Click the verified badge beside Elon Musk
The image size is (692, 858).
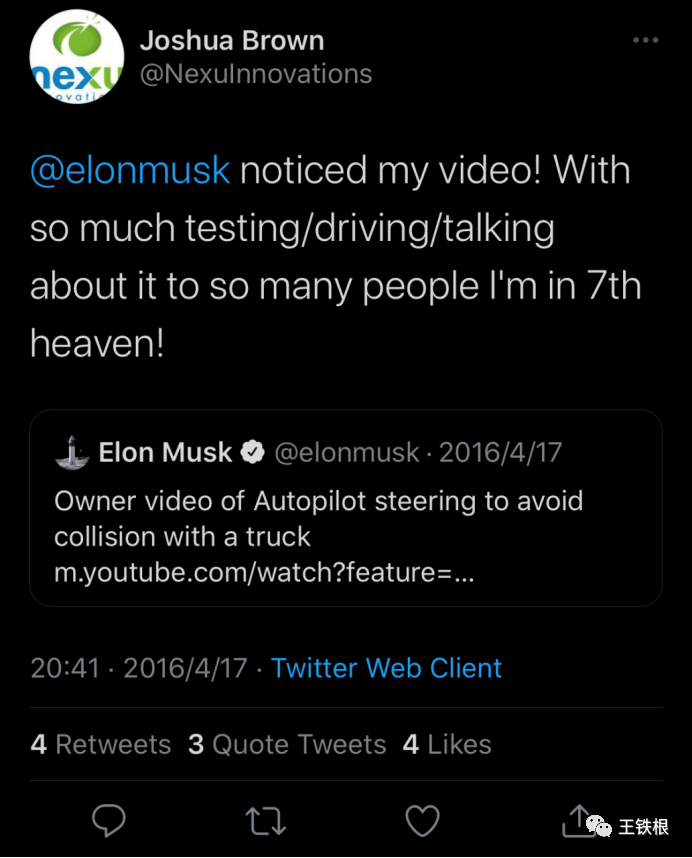(253, 452)
